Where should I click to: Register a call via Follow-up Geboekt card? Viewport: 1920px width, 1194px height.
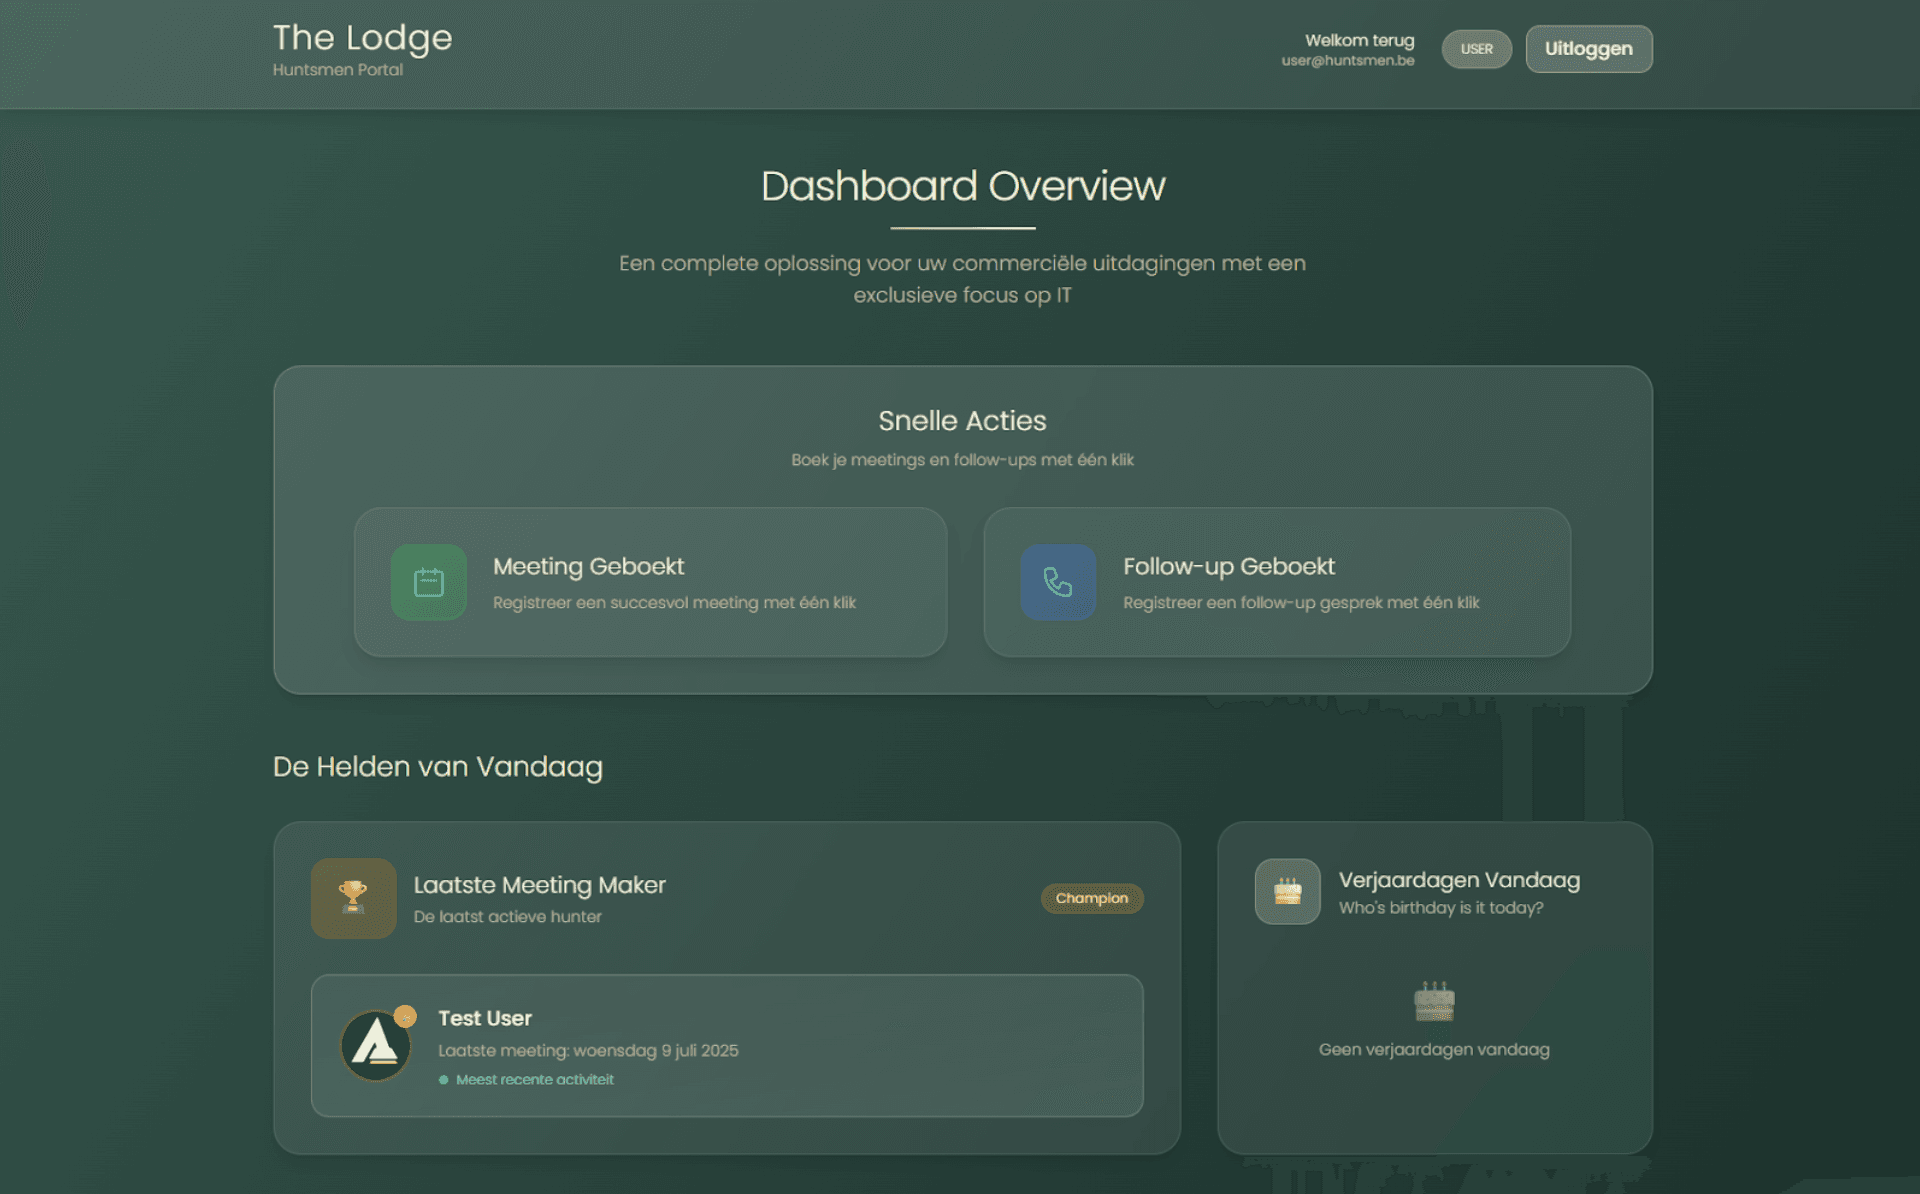pos(1278,582)
